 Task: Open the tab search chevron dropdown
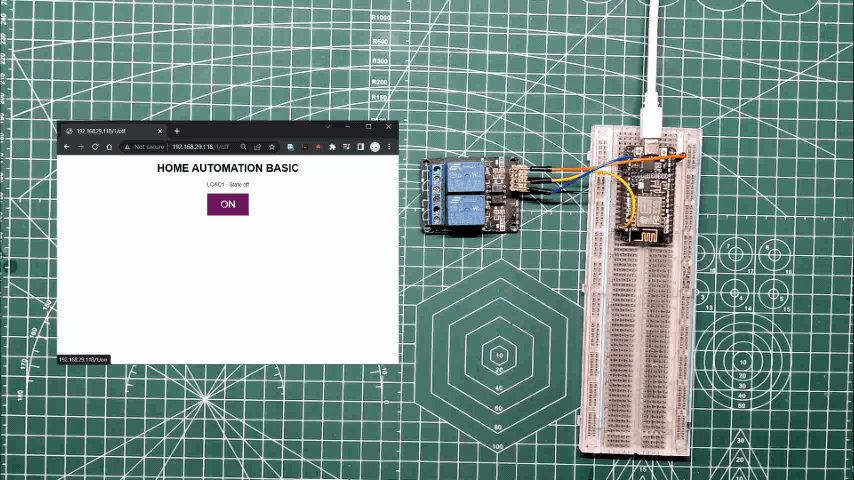coord(328,126)
